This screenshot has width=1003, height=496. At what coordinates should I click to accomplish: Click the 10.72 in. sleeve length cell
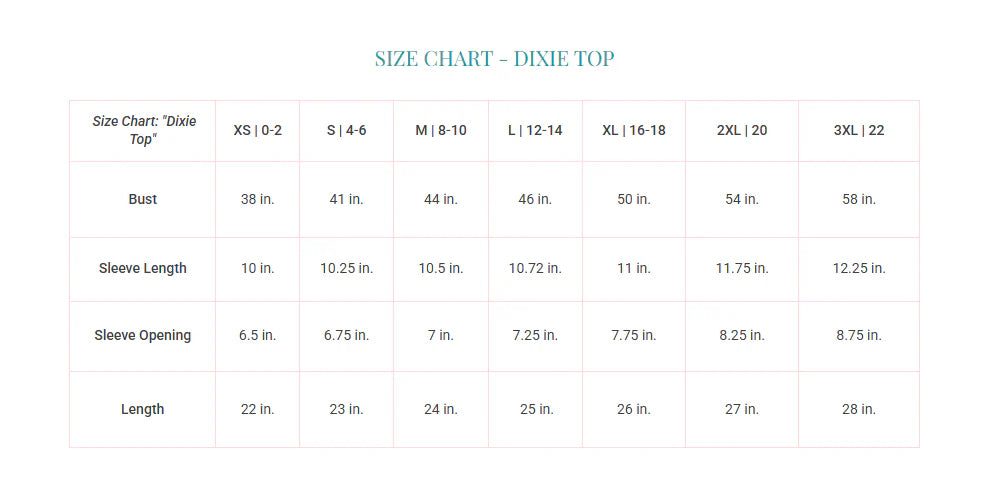pyautogui.click(x=535, y=268)
